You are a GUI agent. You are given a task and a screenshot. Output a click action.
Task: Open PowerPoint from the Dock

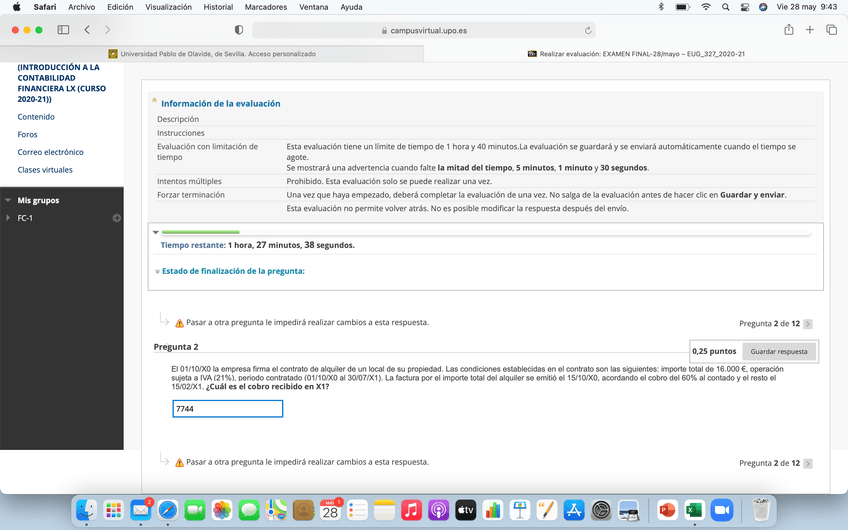click(x=667, y=510)
